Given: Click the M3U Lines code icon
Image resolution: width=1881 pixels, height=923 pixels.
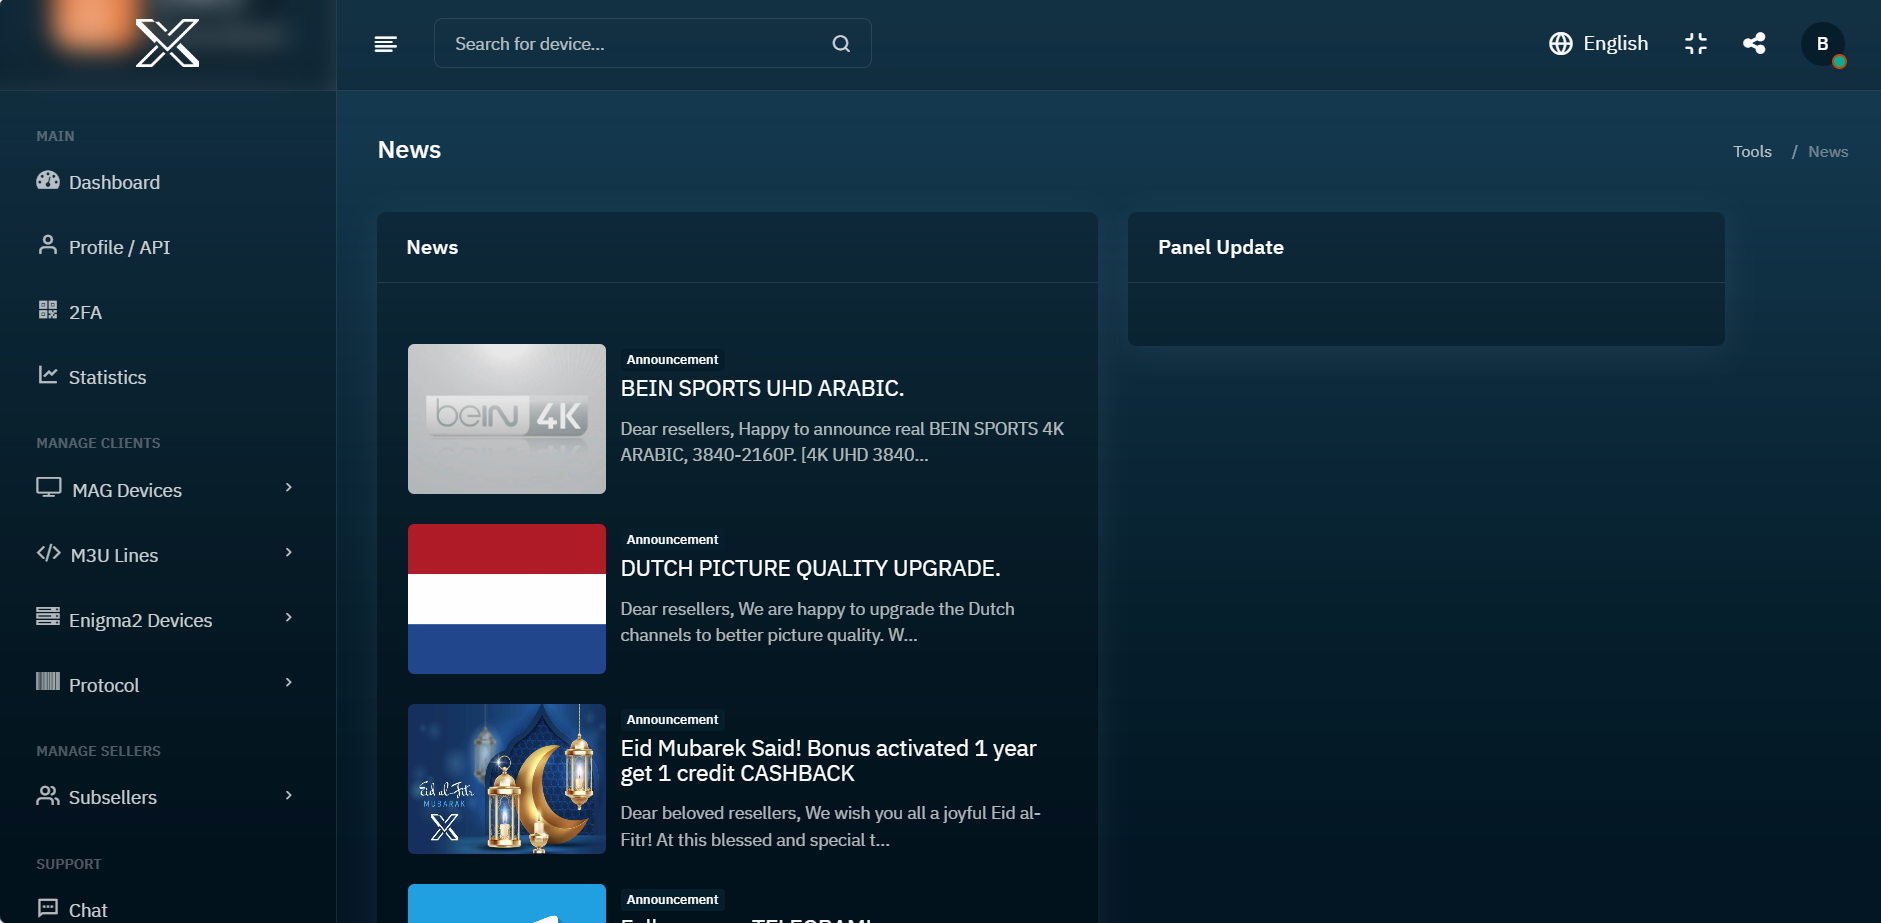Looking at the screenshot, I should [x=48, y=553].
